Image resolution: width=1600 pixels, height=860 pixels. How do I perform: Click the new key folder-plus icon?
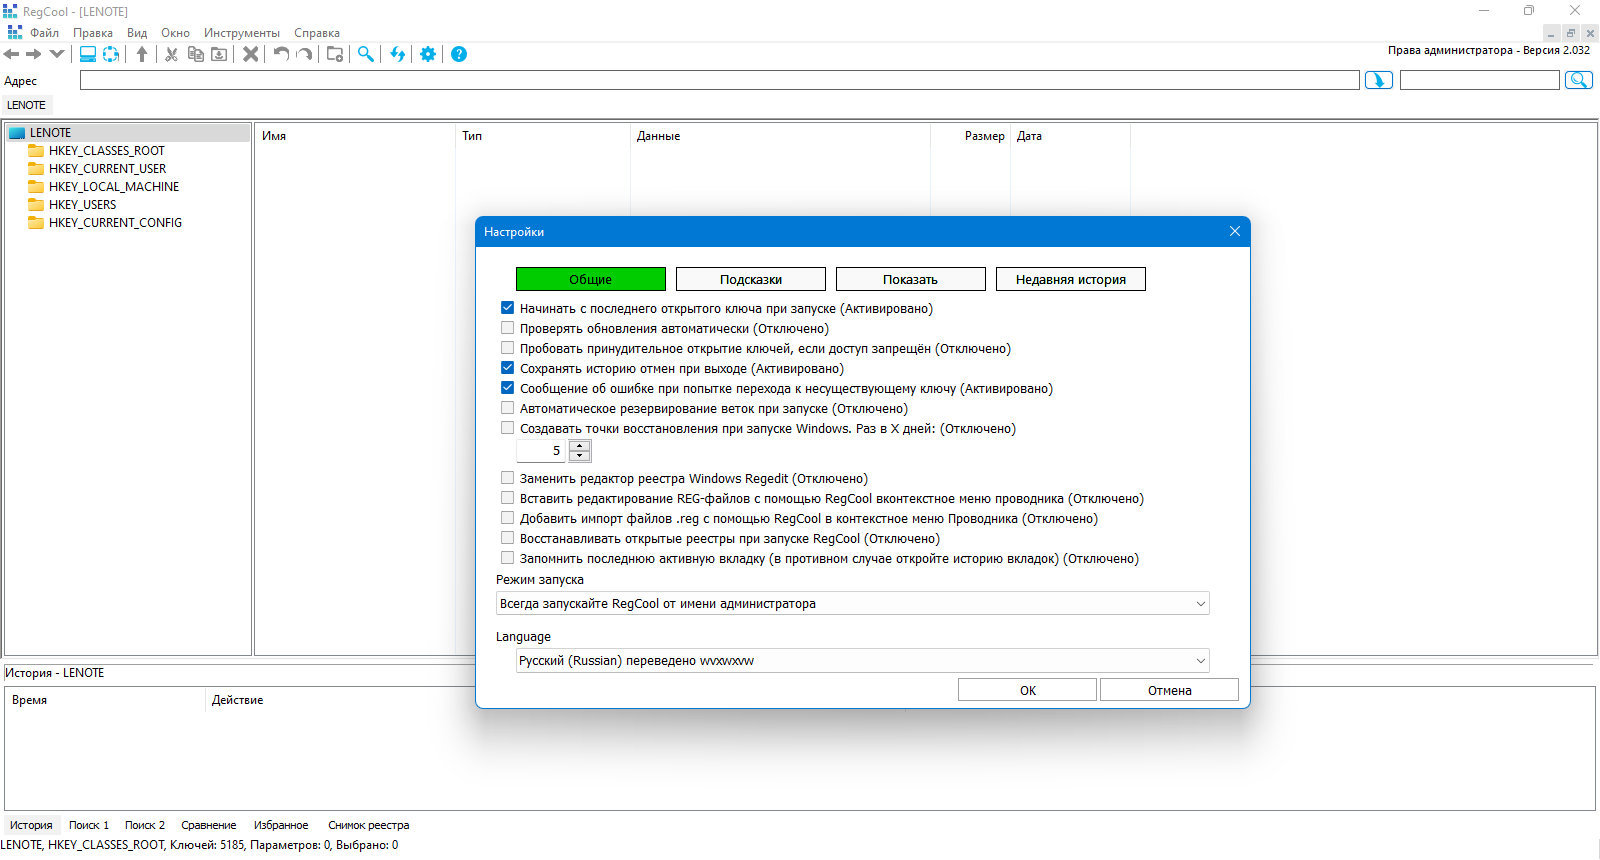tap(335, 54)
